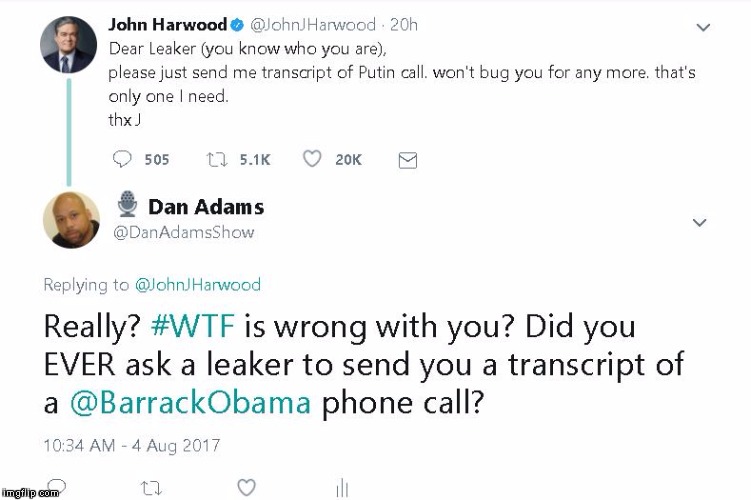The height and width of the screenshot is (500, 751).
Task: Reply to Dan Adams' tweet
Action: [x=57, y=485]
